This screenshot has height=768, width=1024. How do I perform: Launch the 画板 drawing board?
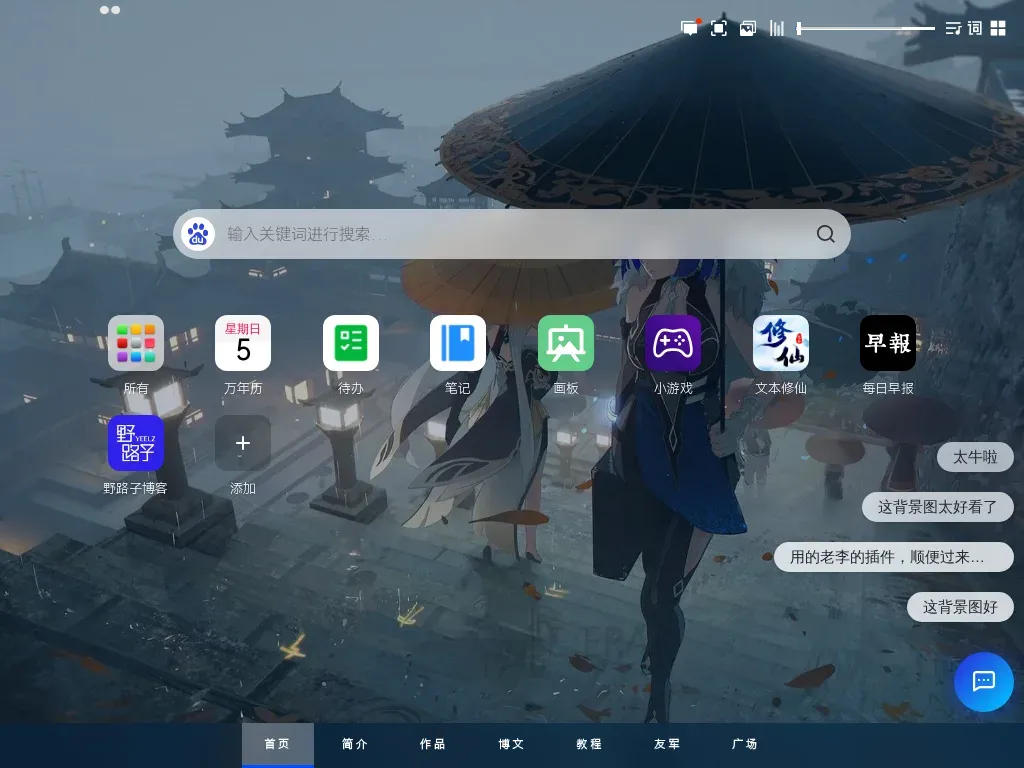tap(566, 343)
